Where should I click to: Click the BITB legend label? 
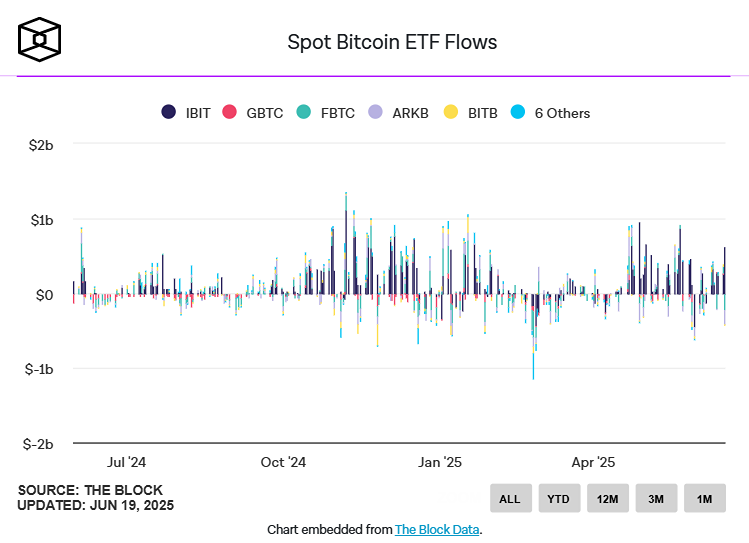483,113
